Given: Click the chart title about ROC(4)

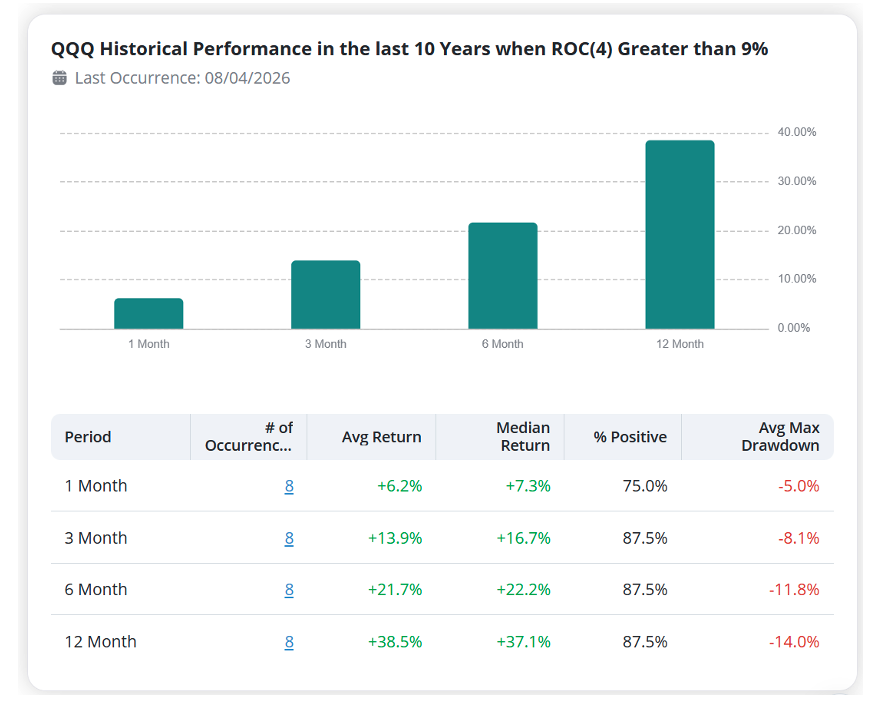Looking at the screenshot, I should tap(410, 49).
